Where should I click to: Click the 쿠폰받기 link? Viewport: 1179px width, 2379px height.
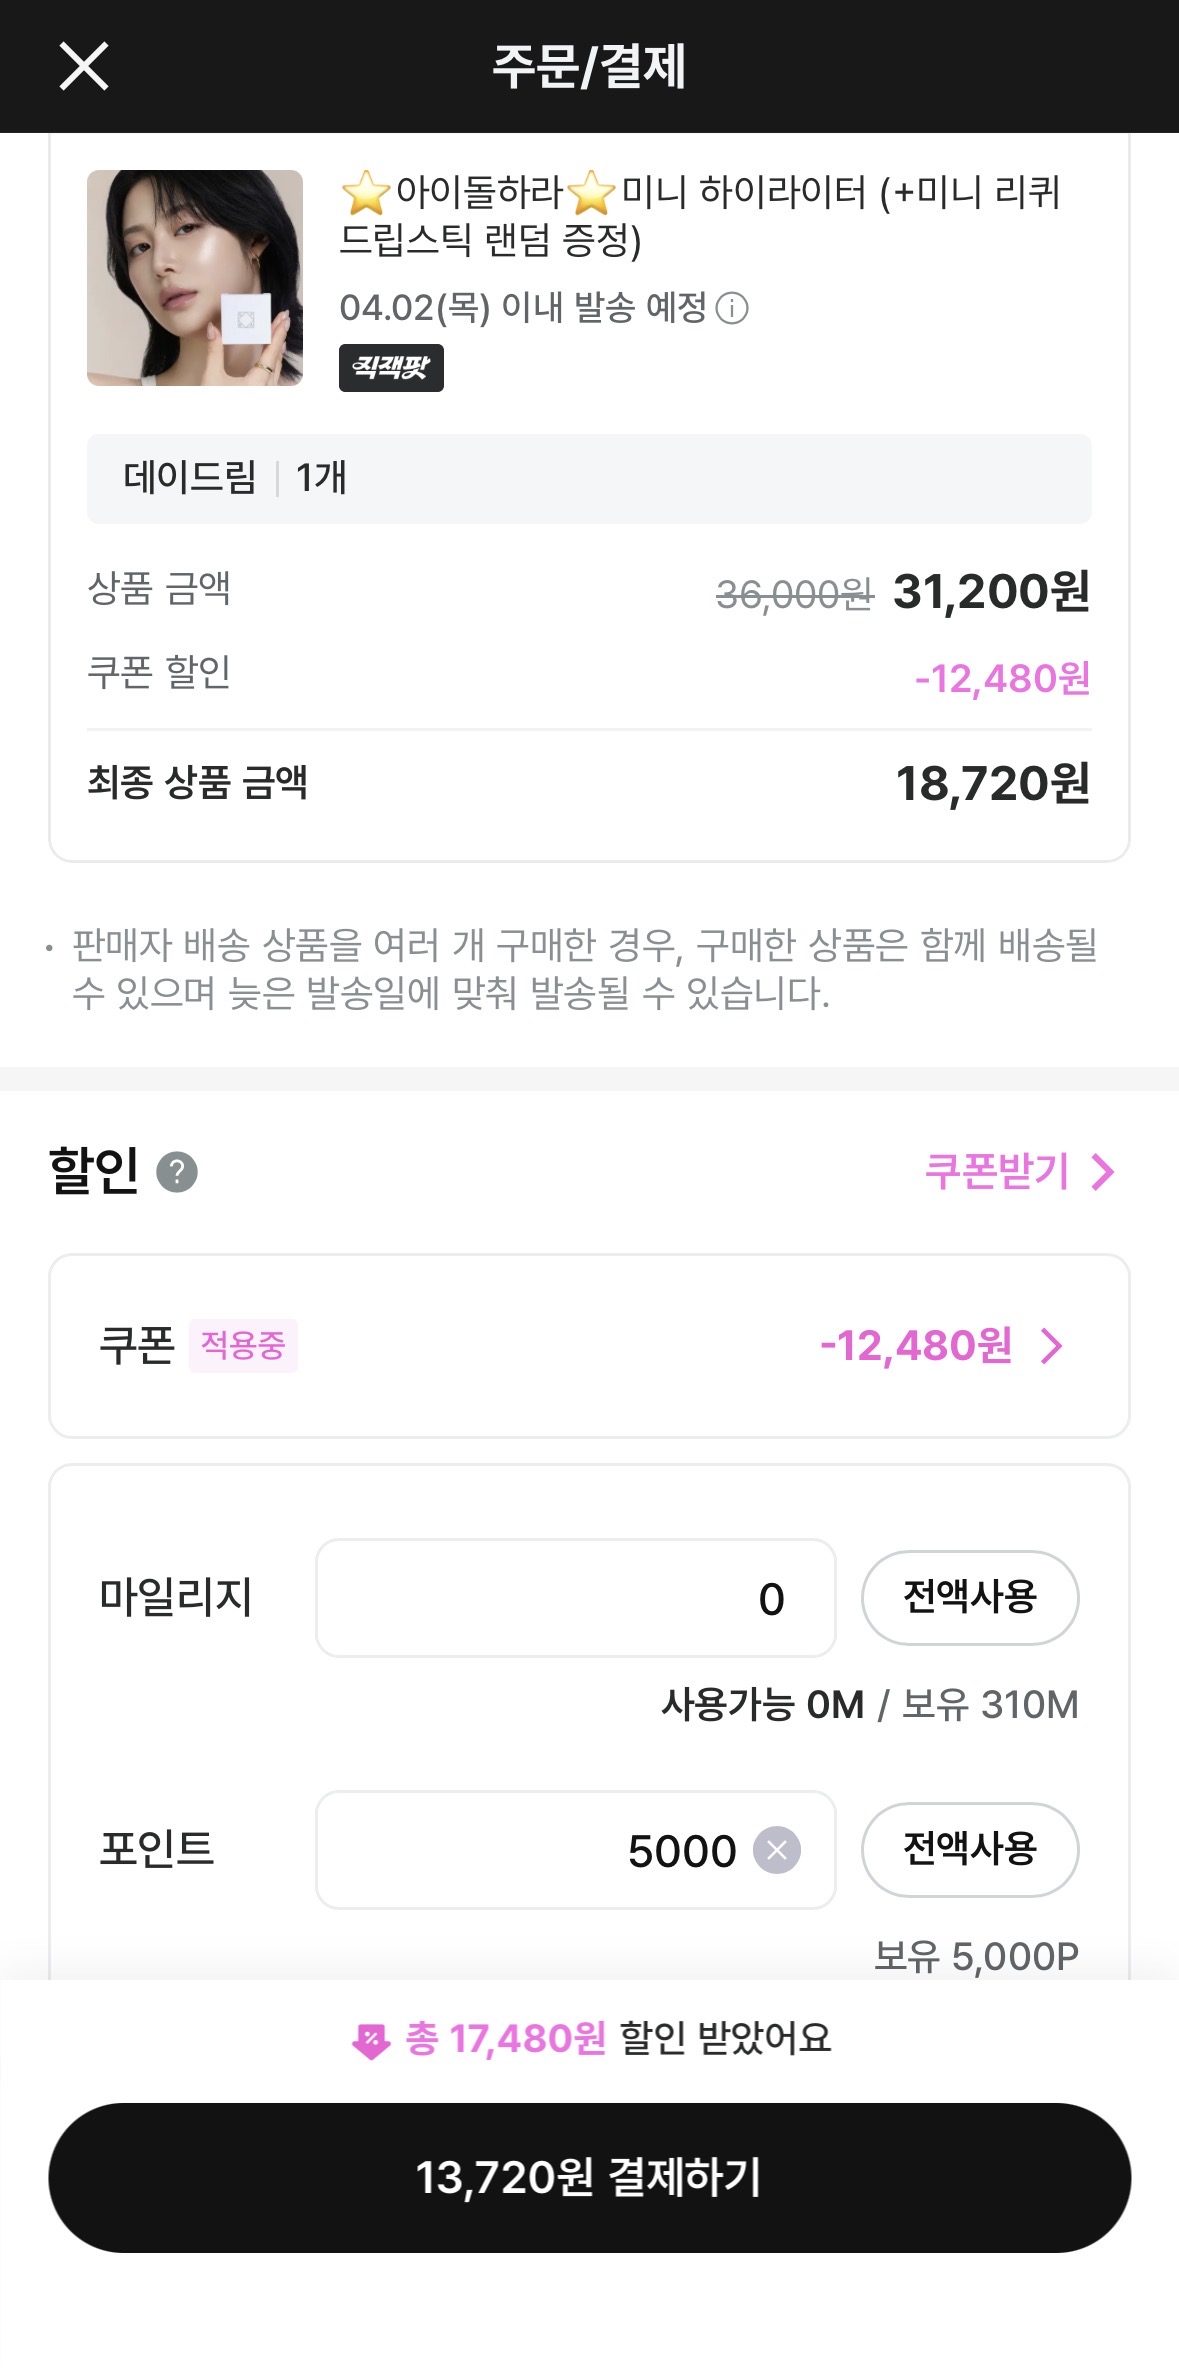coord(997,1172)
